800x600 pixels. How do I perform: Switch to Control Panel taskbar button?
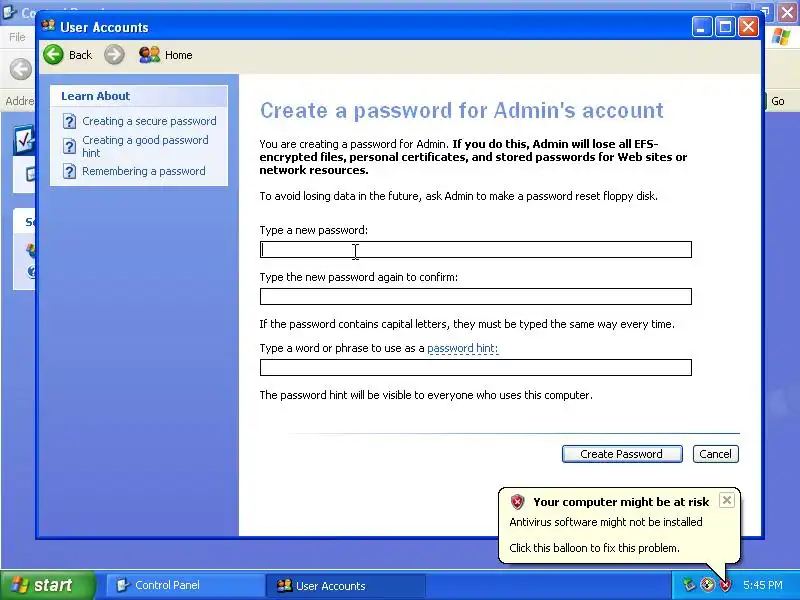click(185, 585)
